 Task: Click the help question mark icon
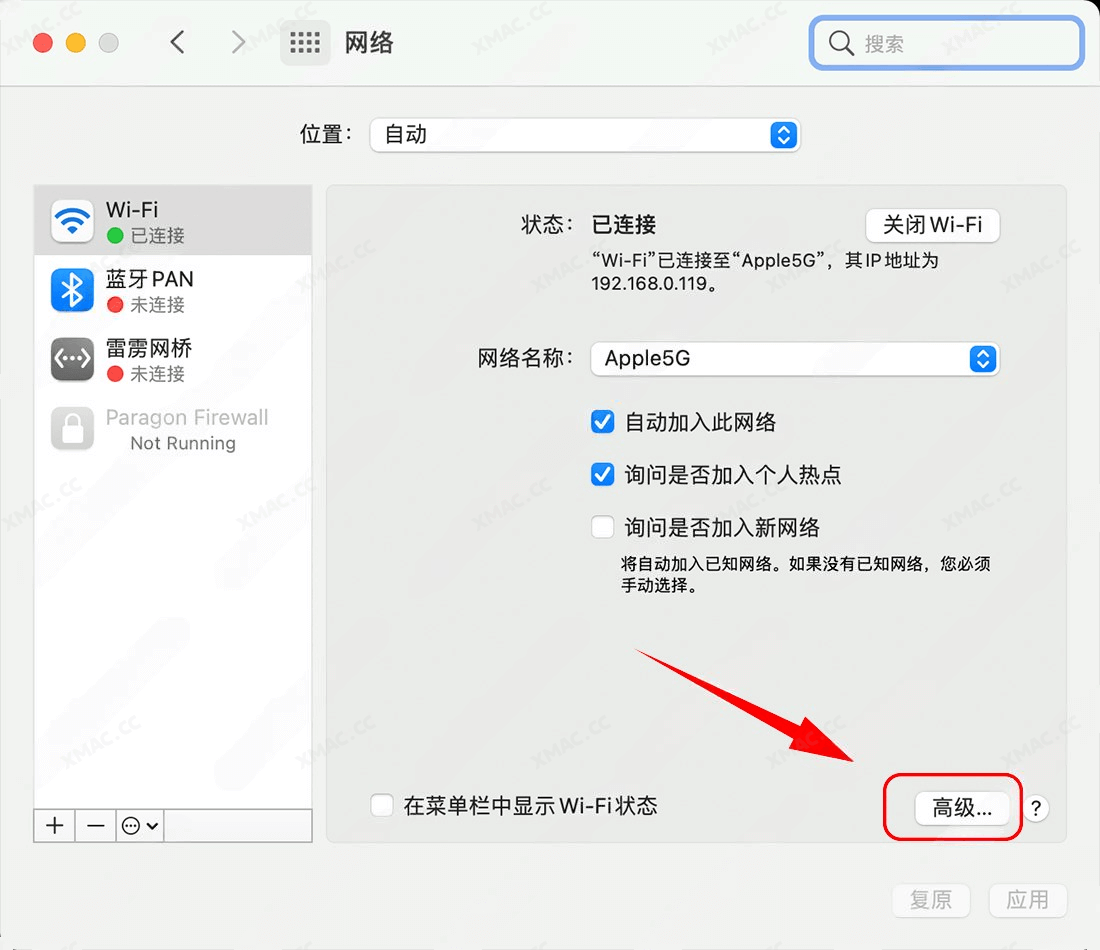point(1036,809)
